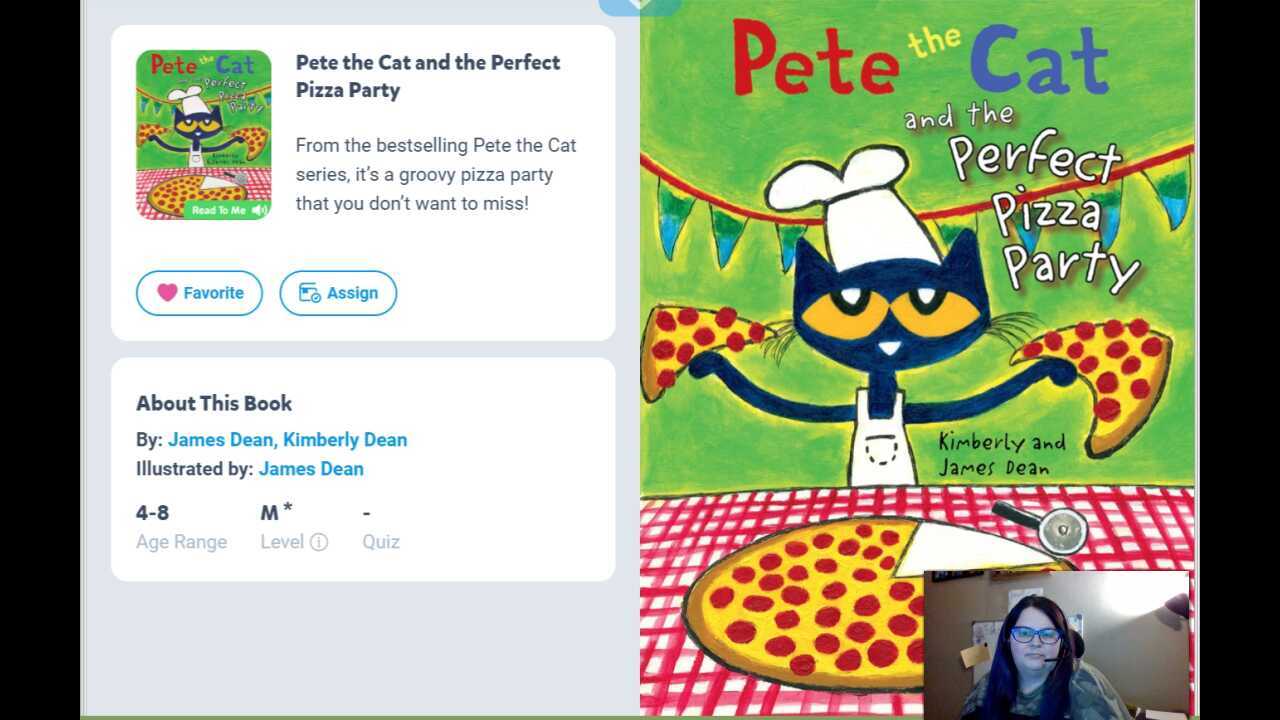Click the Read To Me progress badge

point(220,210)
